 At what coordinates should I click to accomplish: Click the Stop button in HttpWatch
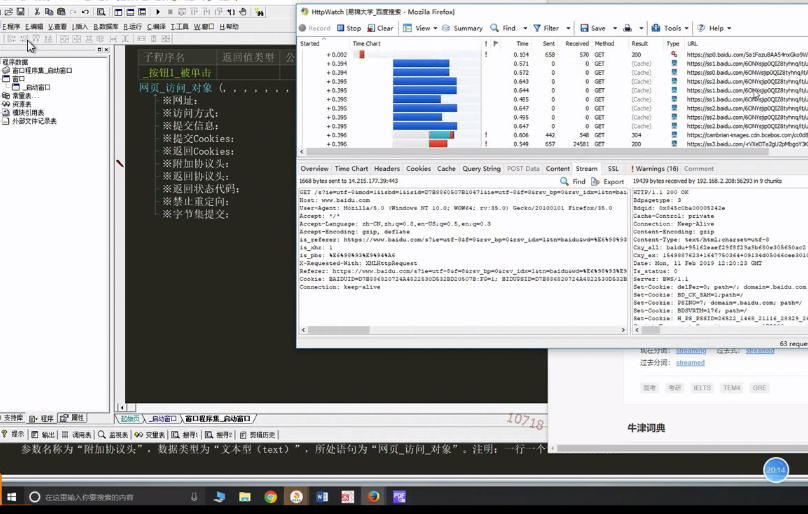point(347,29)
